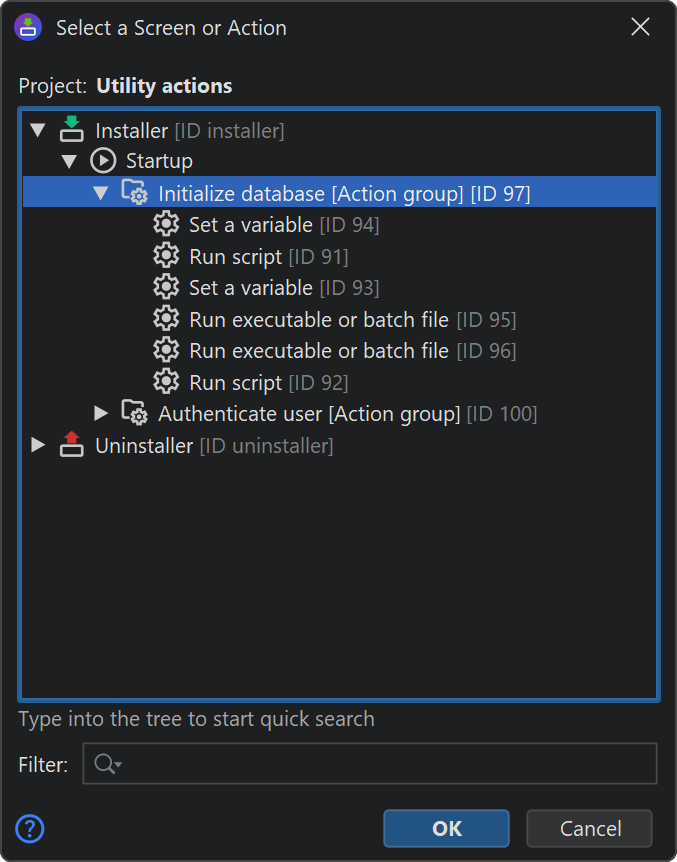Click the green Installer download icon
This screenshot has width=677, height=862.
coord(71,129)
